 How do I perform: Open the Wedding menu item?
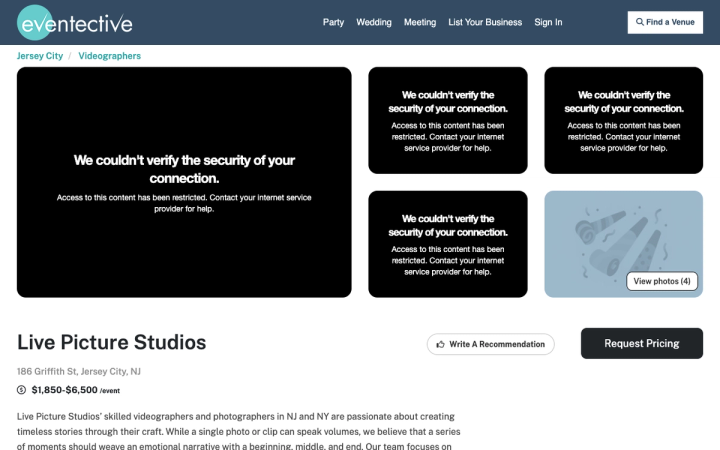(x=374, y=22)
